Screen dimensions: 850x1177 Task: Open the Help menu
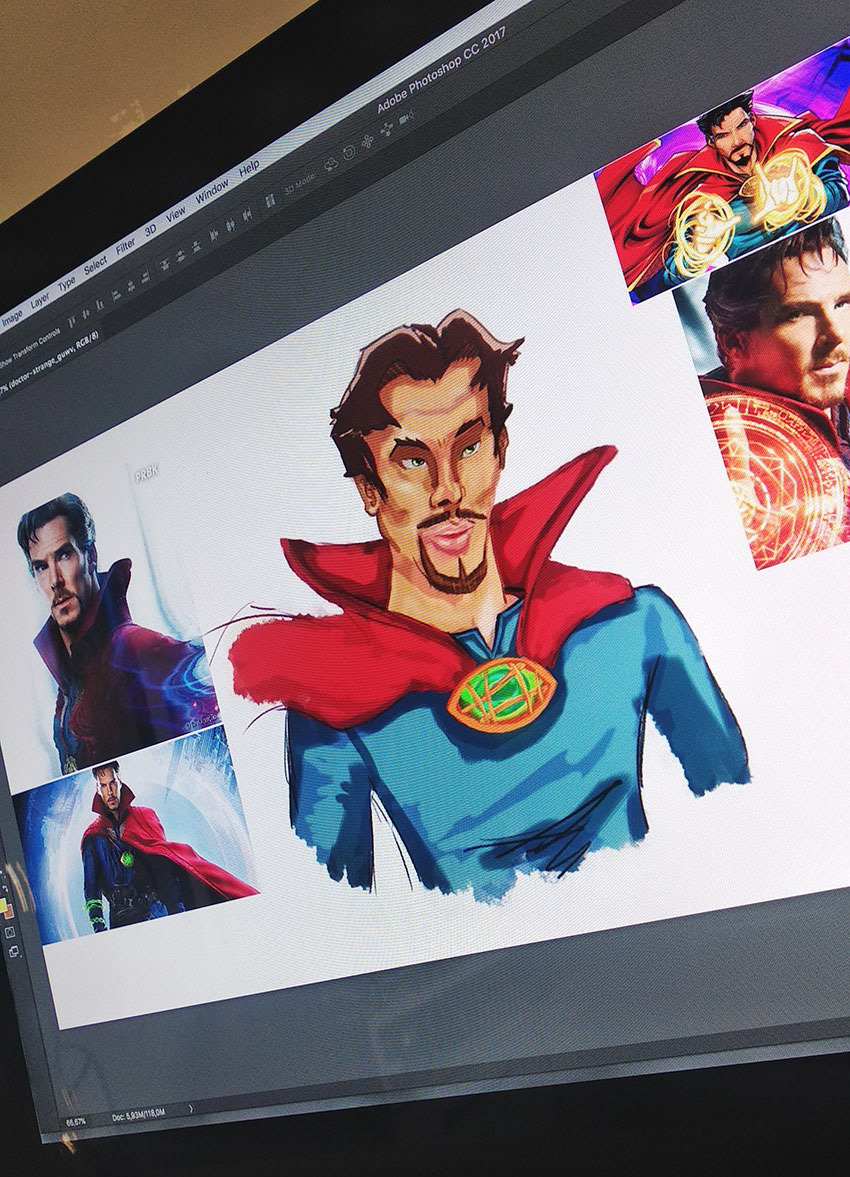click(249, 167)
